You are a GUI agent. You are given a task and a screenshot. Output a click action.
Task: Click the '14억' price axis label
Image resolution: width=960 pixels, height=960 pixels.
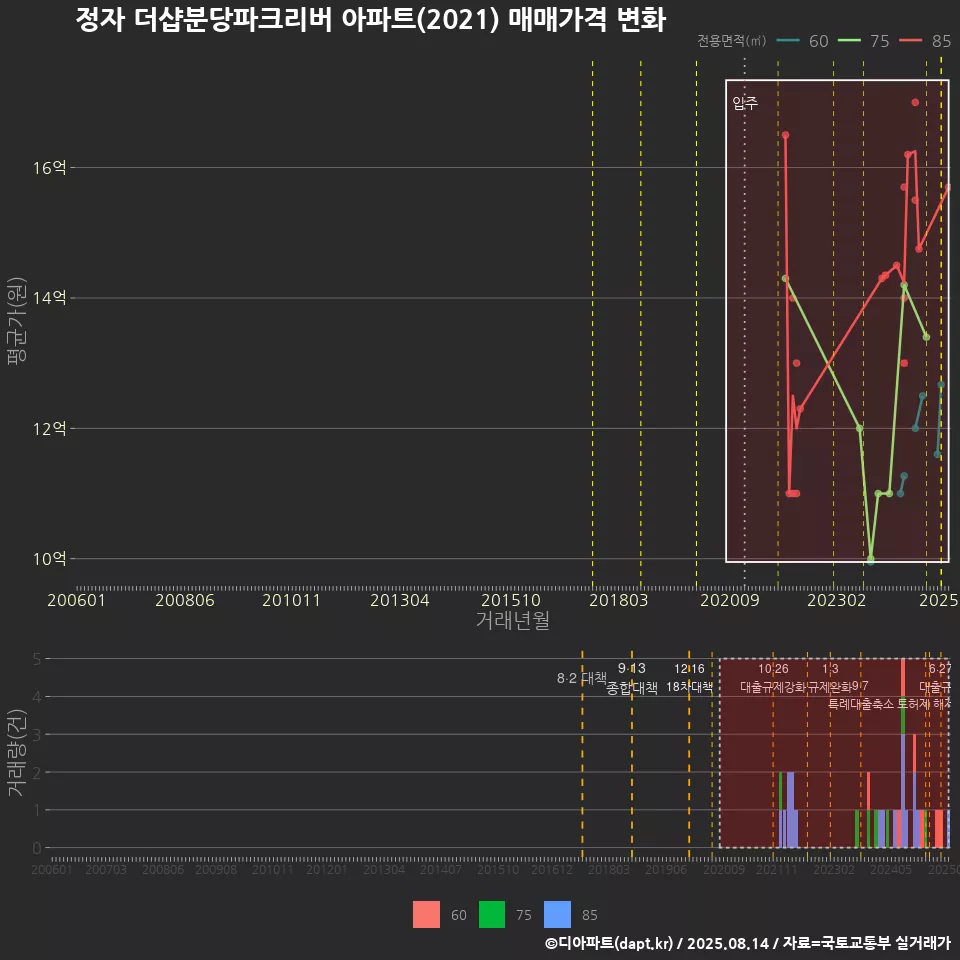click(49, 298)
